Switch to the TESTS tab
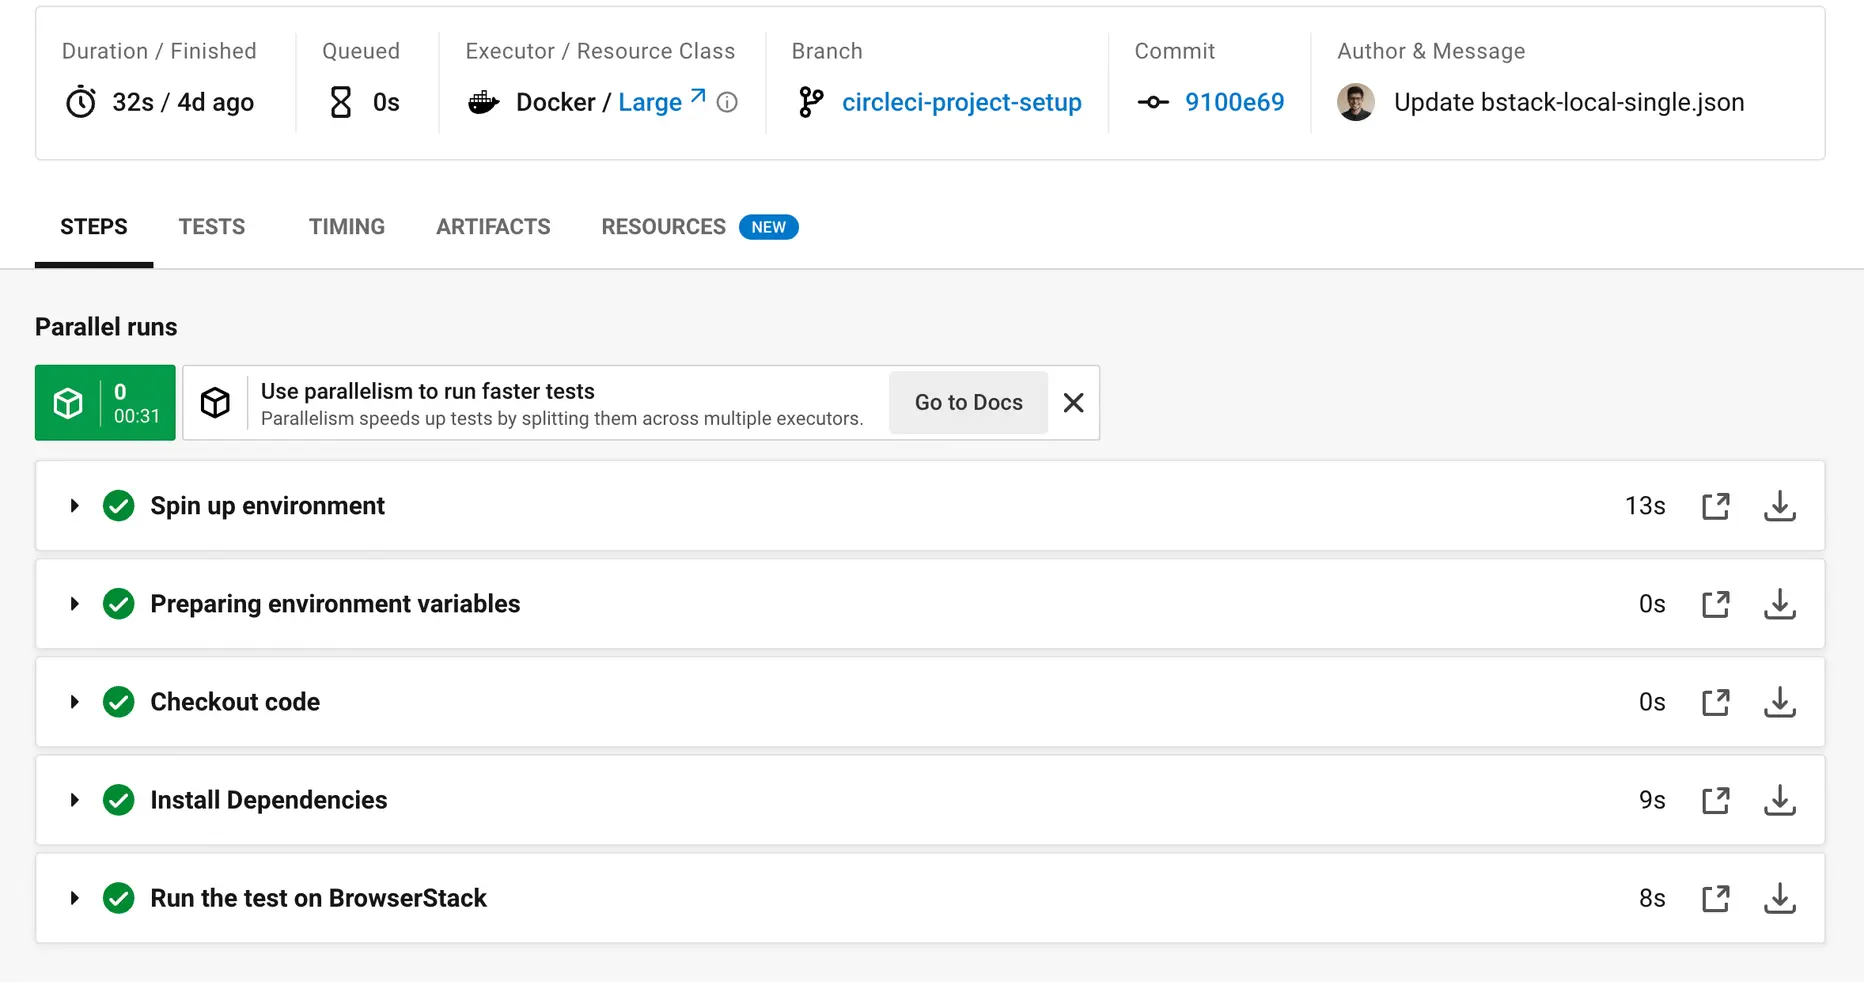 [211, 227]
